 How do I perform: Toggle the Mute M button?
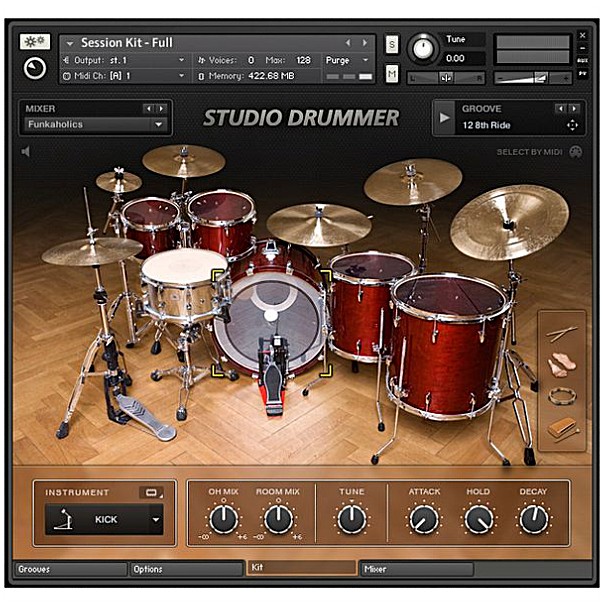point(391,73)
